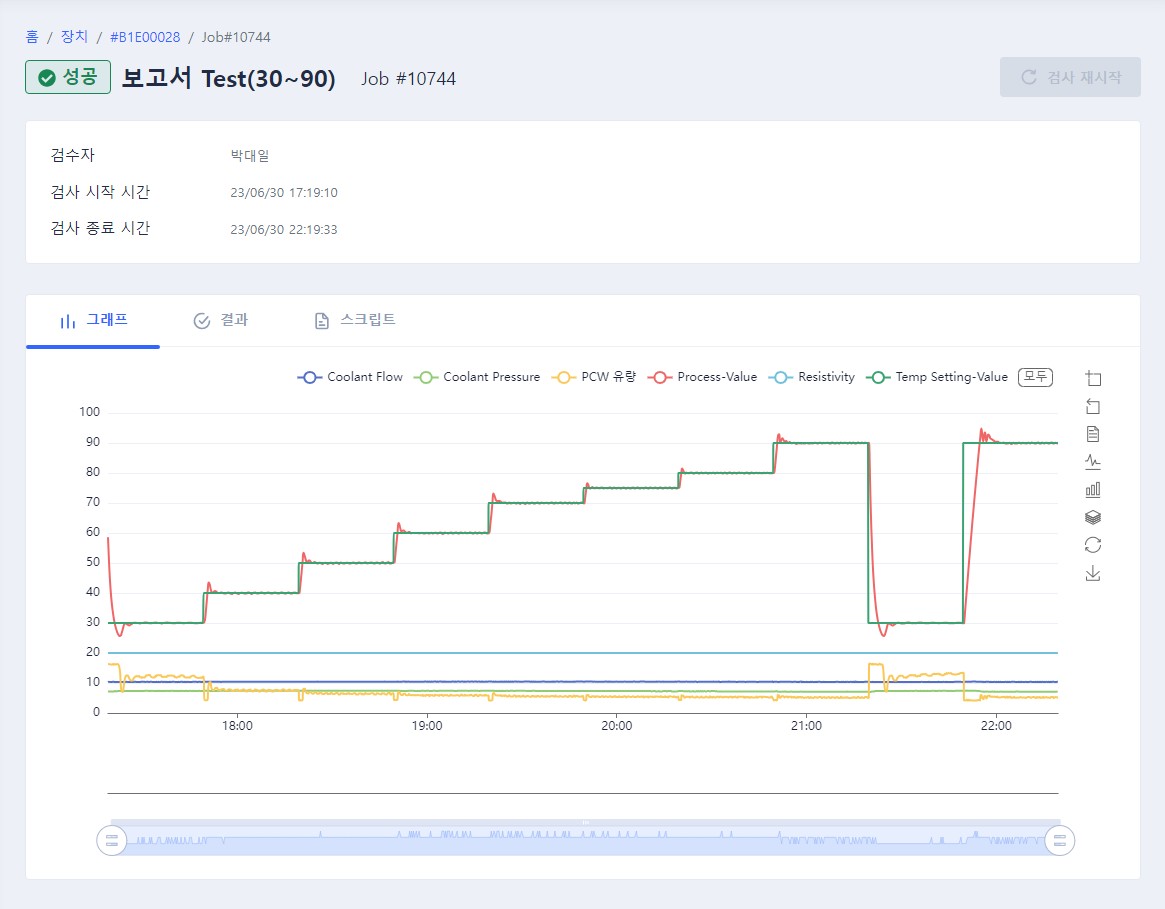This screenshot has width=1165, height=909.
Task: Select the stack chart layers icon
Action: coord(1093,517)
